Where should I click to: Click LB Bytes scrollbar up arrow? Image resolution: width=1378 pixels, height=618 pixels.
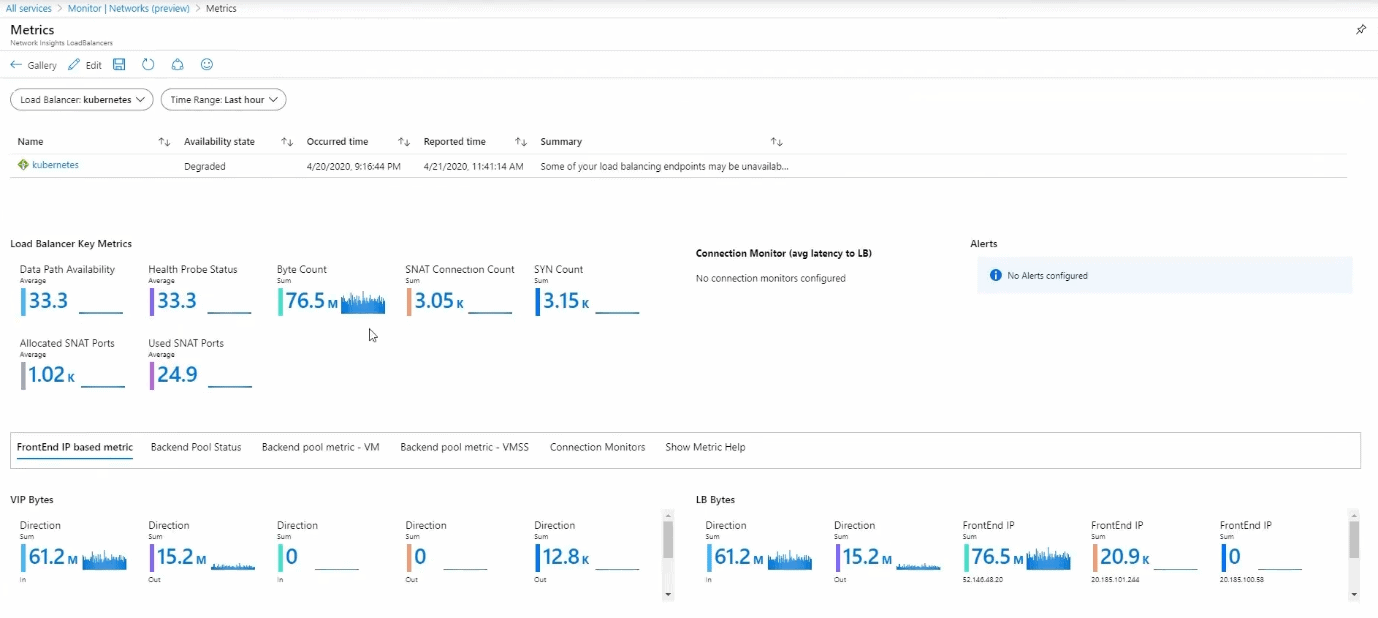pyautogui.click(x=1354, y=515)
